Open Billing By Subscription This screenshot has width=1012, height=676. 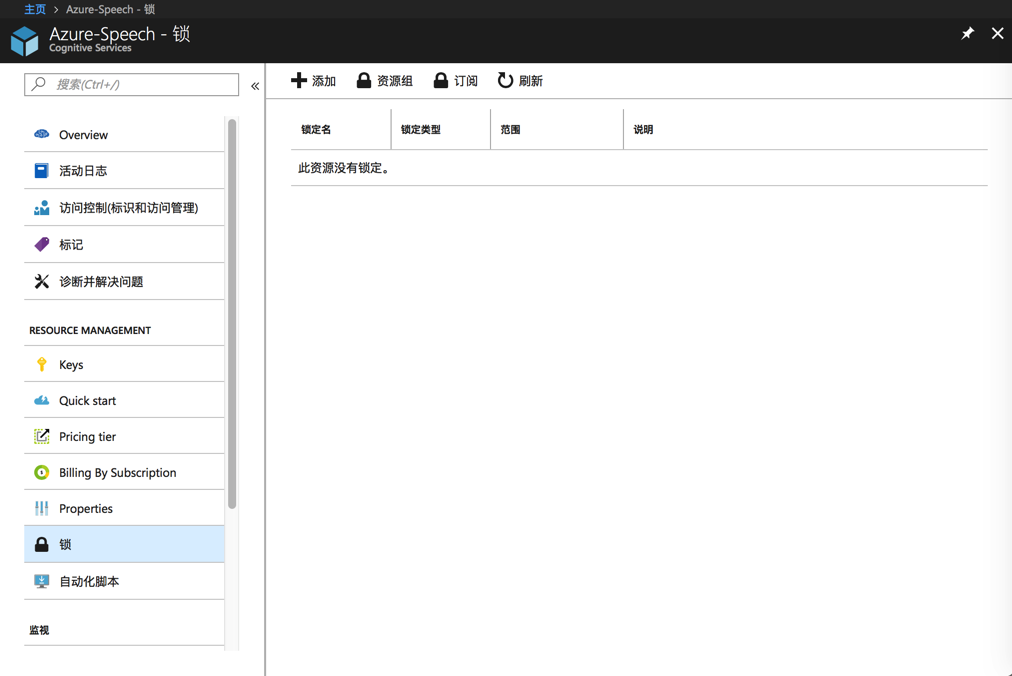(124, 473)
